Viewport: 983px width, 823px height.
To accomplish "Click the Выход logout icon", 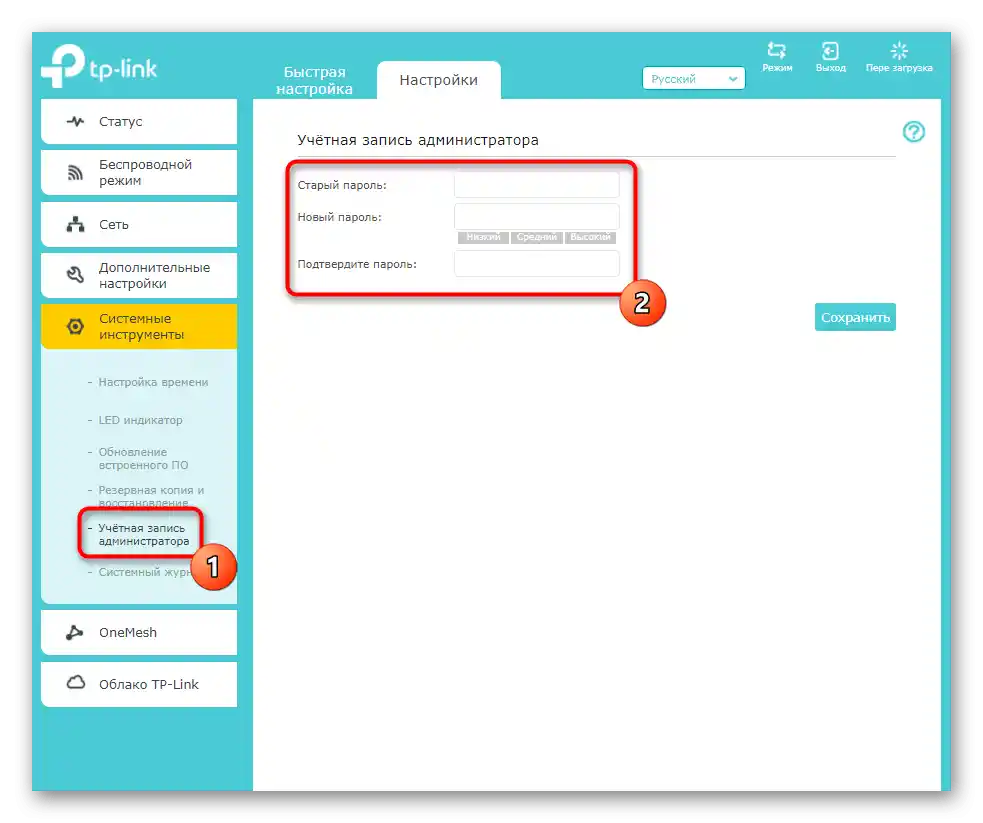I will click(830, 50).
